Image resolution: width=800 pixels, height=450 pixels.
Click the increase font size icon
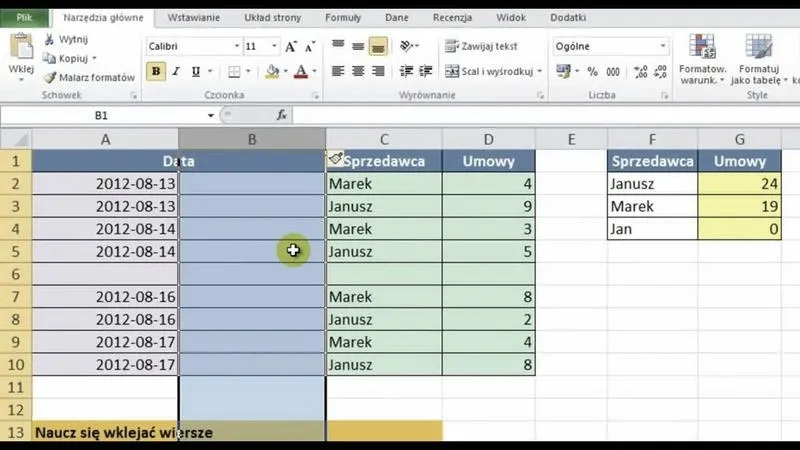(x=291, y=46)
